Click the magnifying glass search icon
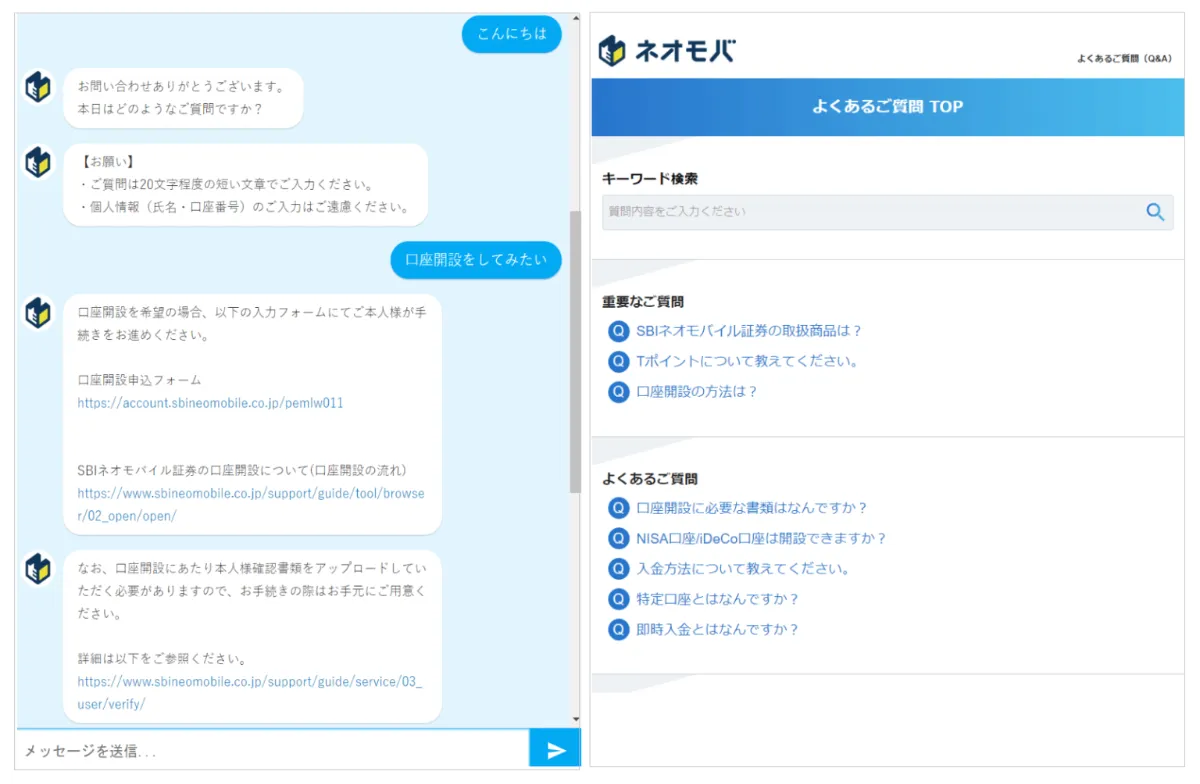Viewport: 1200px width, 784px height. click(1155, 212)
